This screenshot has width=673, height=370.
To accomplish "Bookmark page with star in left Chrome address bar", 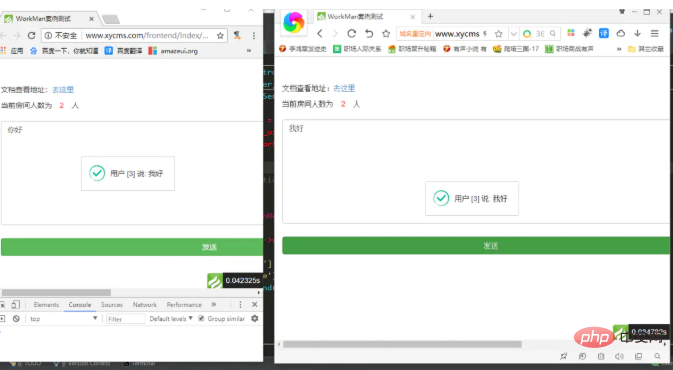I will click(x=220, y=36).
